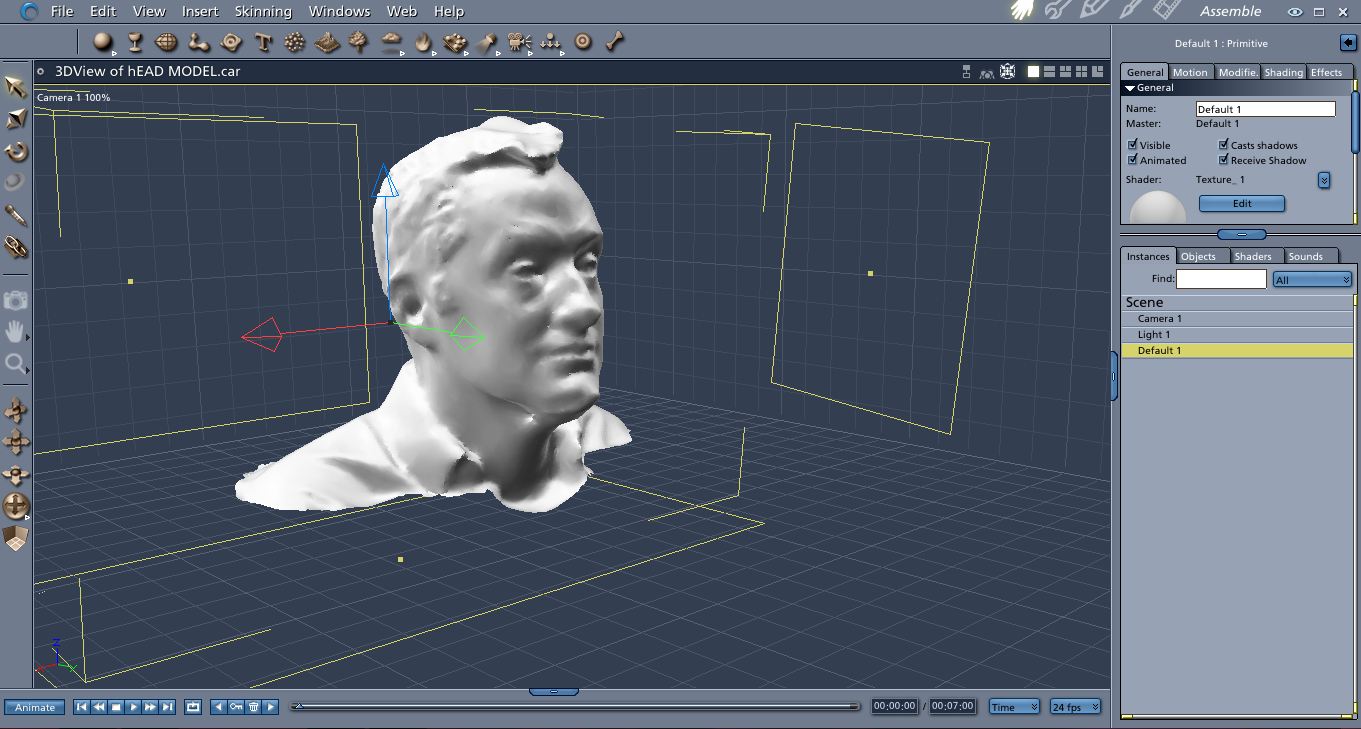Switch to the Shaders tab
Image resolution: width=1361 pixels, height=729 pixels.
click(x=1252, y=256)
